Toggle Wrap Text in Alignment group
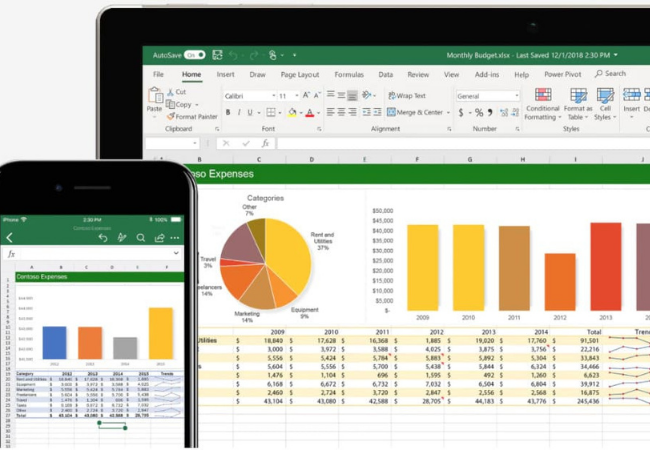This screenshot has height=450, width=650. coord(407,96)
